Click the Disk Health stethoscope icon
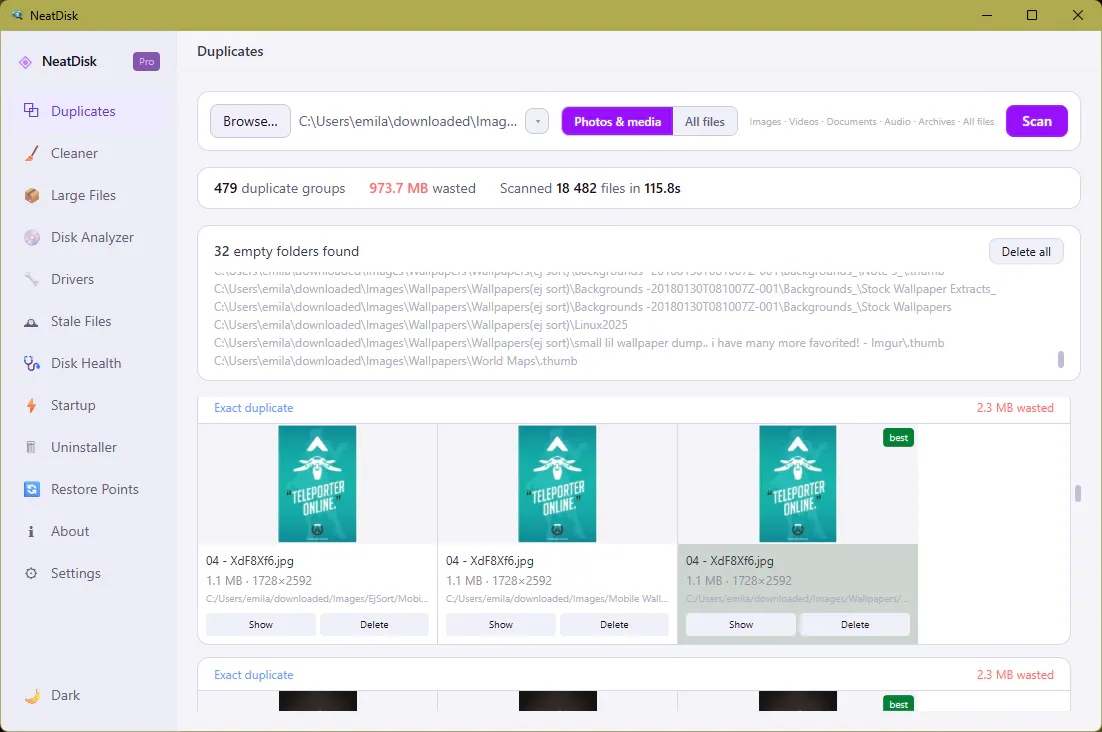This screenshot has height=732, width=1102. tap(32, 363)
